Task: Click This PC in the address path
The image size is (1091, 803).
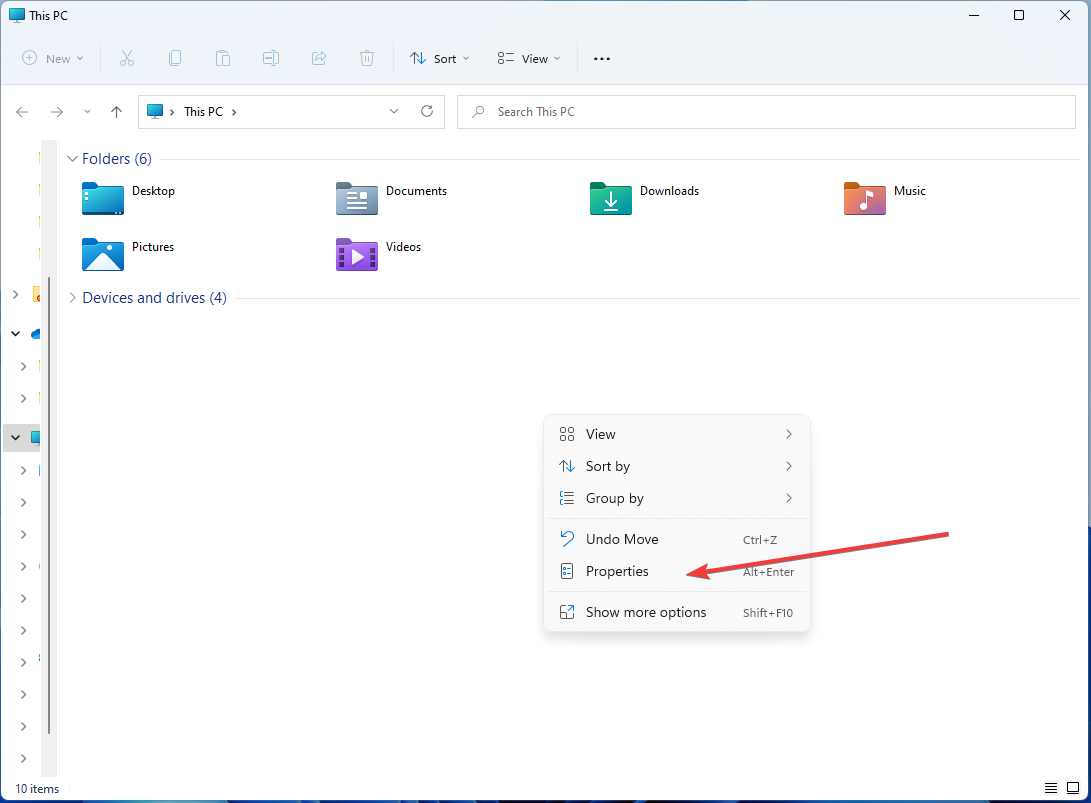Action: point(203,112)
